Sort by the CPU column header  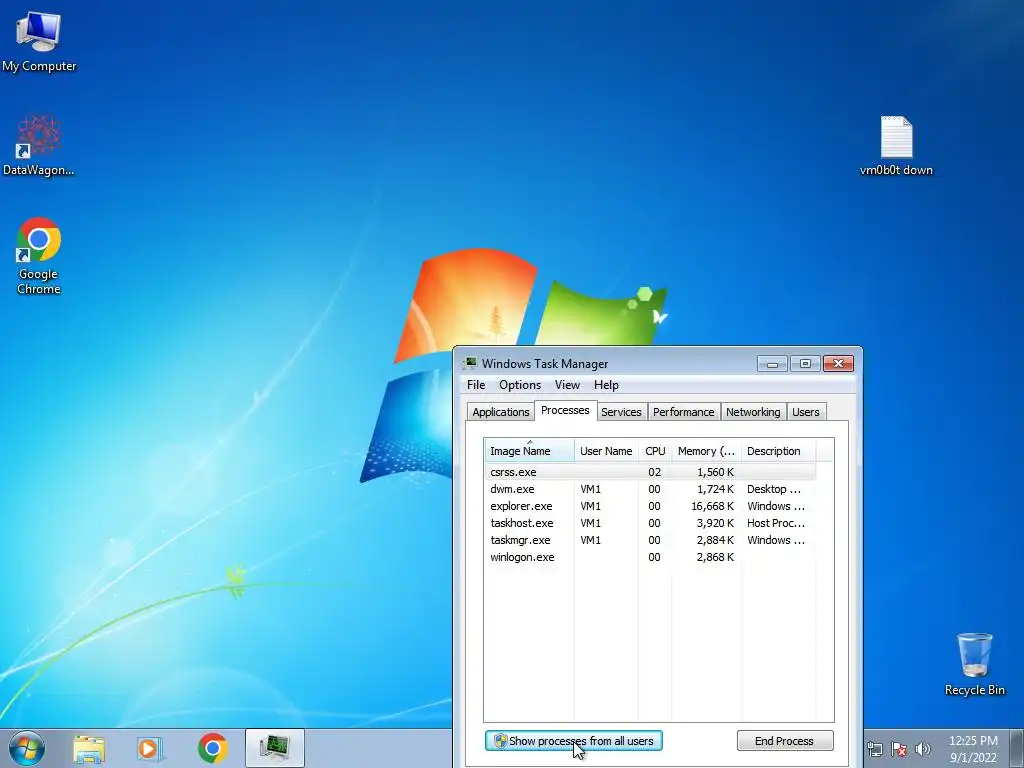tap(655, 451)
